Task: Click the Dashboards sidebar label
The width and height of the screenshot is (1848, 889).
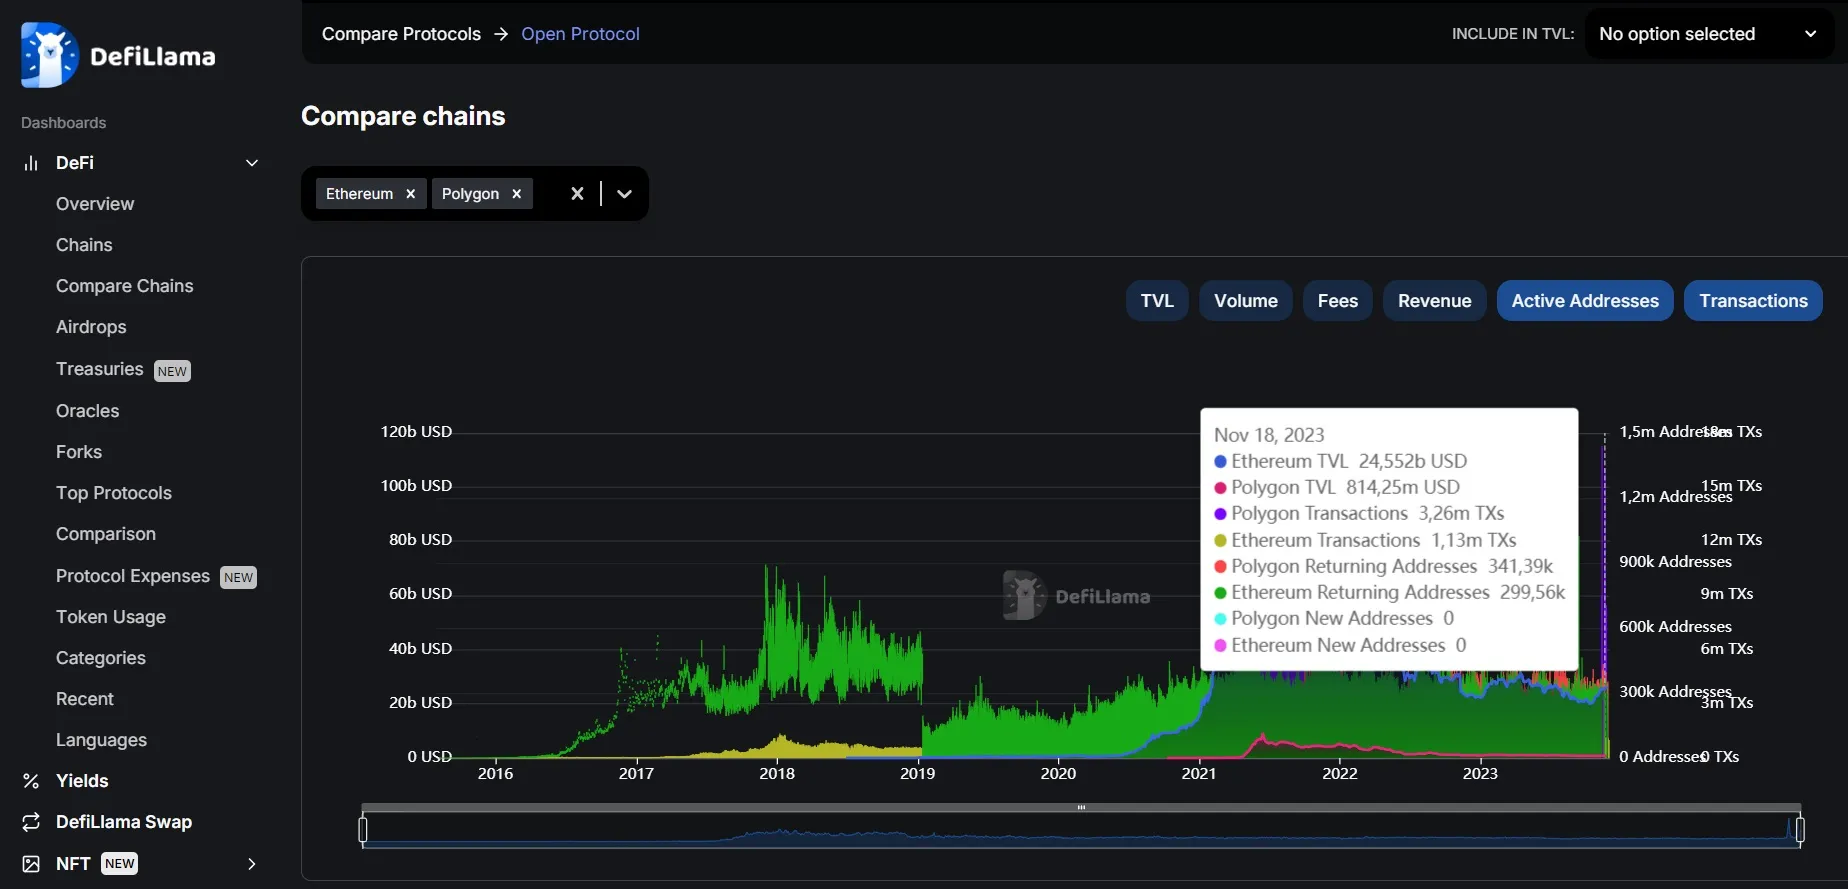Action: [63, 123]
